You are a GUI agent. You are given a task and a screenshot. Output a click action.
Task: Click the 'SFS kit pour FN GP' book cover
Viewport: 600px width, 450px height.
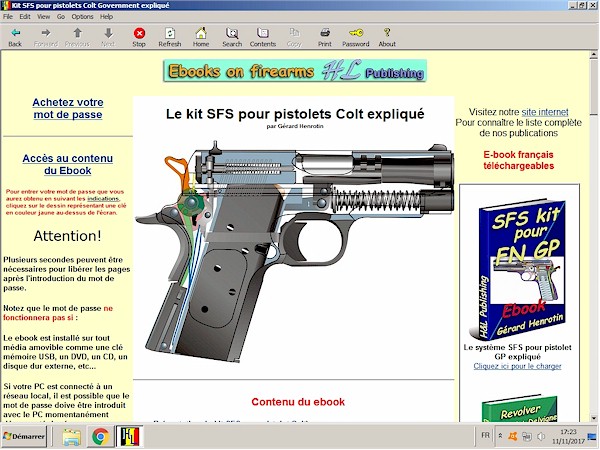[517, 269]
